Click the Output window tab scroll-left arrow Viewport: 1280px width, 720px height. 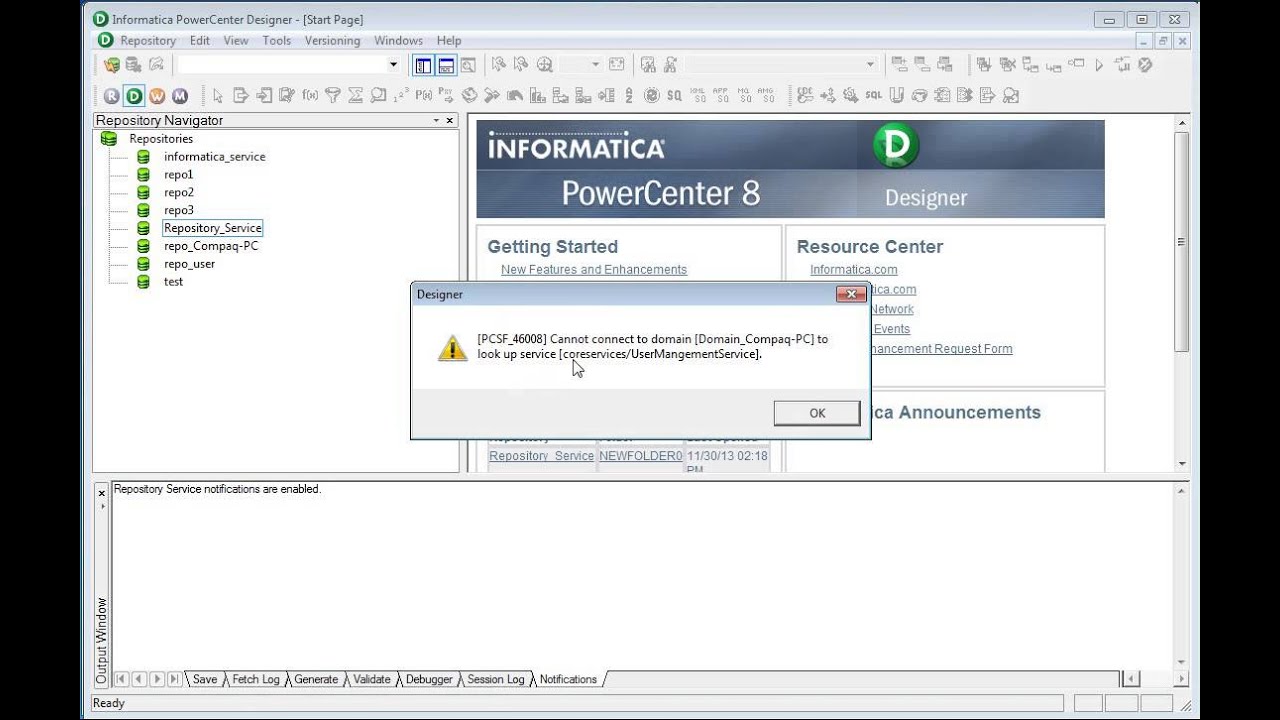pyautogui.click(x=138, y=679)
